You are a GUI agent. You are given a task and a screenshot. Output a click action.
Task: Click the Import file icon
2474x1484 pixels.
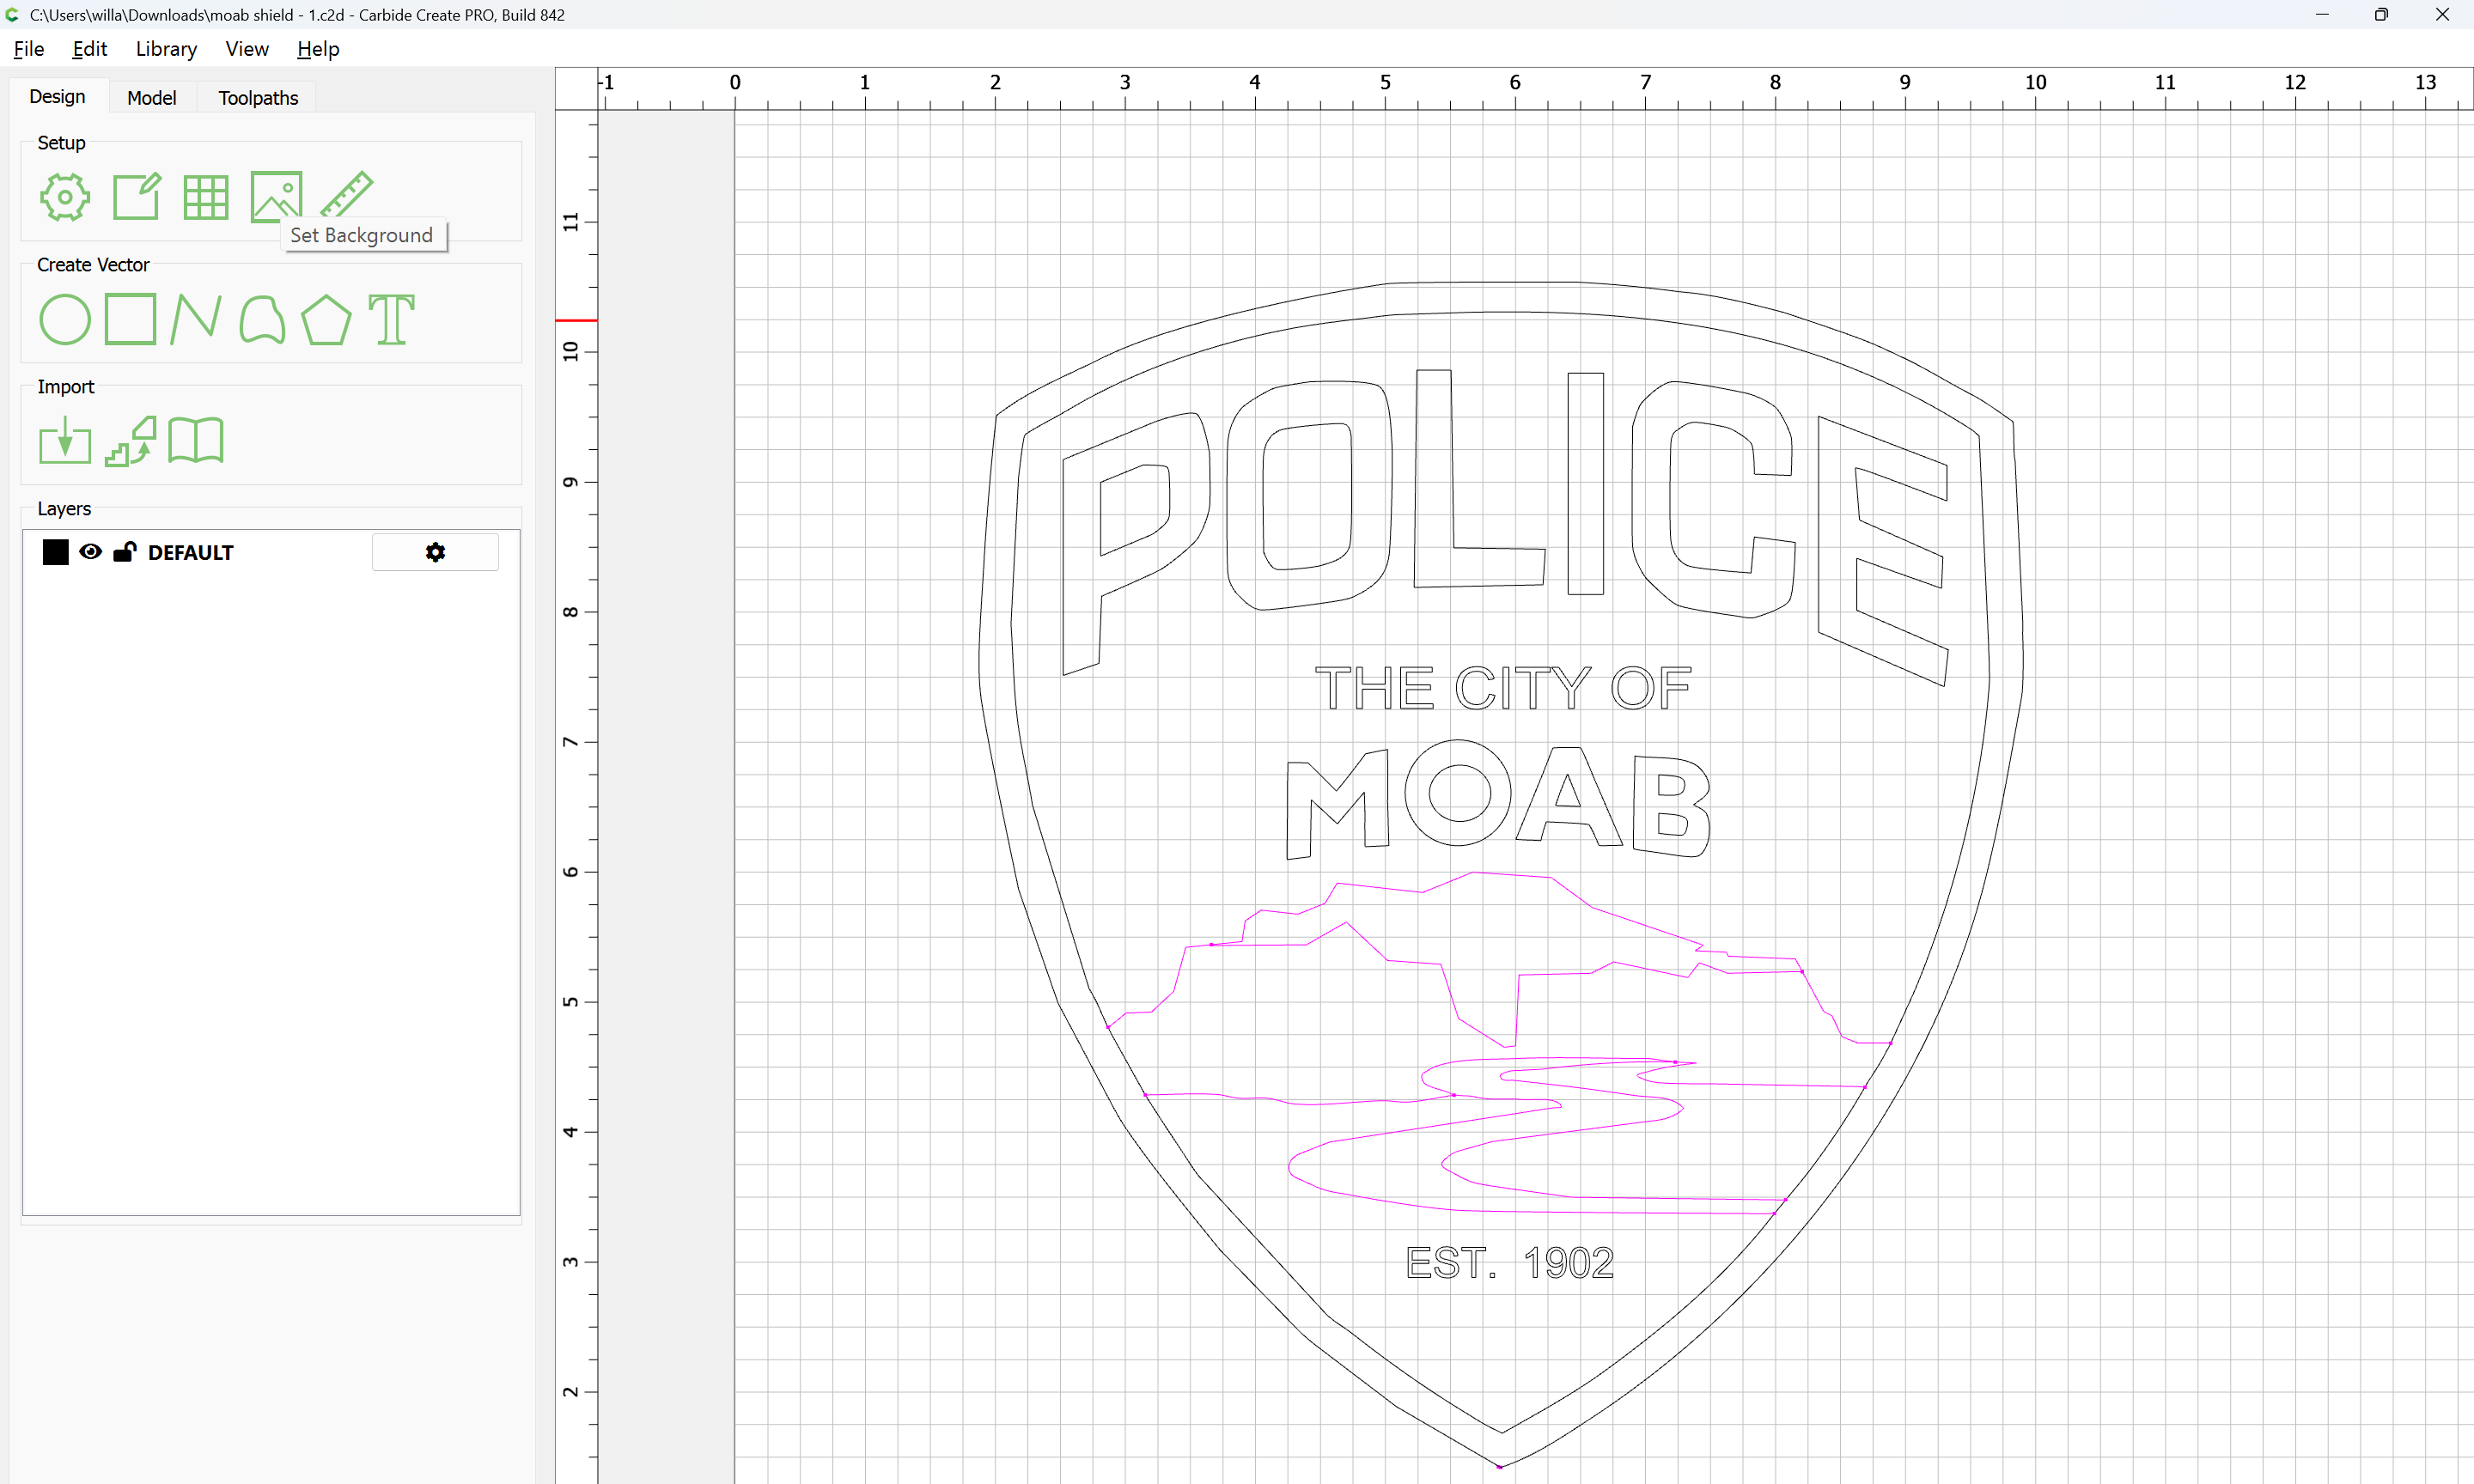point(65,441)
